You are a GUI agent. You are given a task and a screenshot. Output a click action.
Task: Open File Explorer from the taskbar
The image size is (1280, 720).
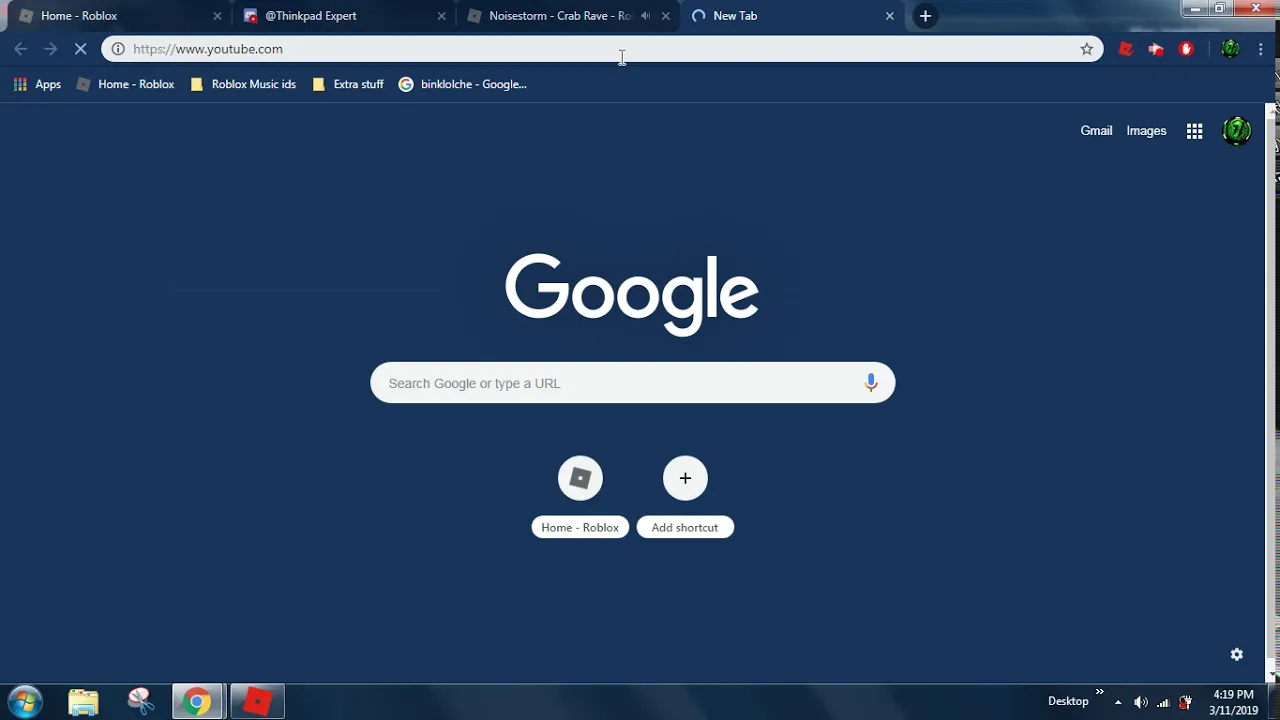pyautogui.click(x=84, y=702)
